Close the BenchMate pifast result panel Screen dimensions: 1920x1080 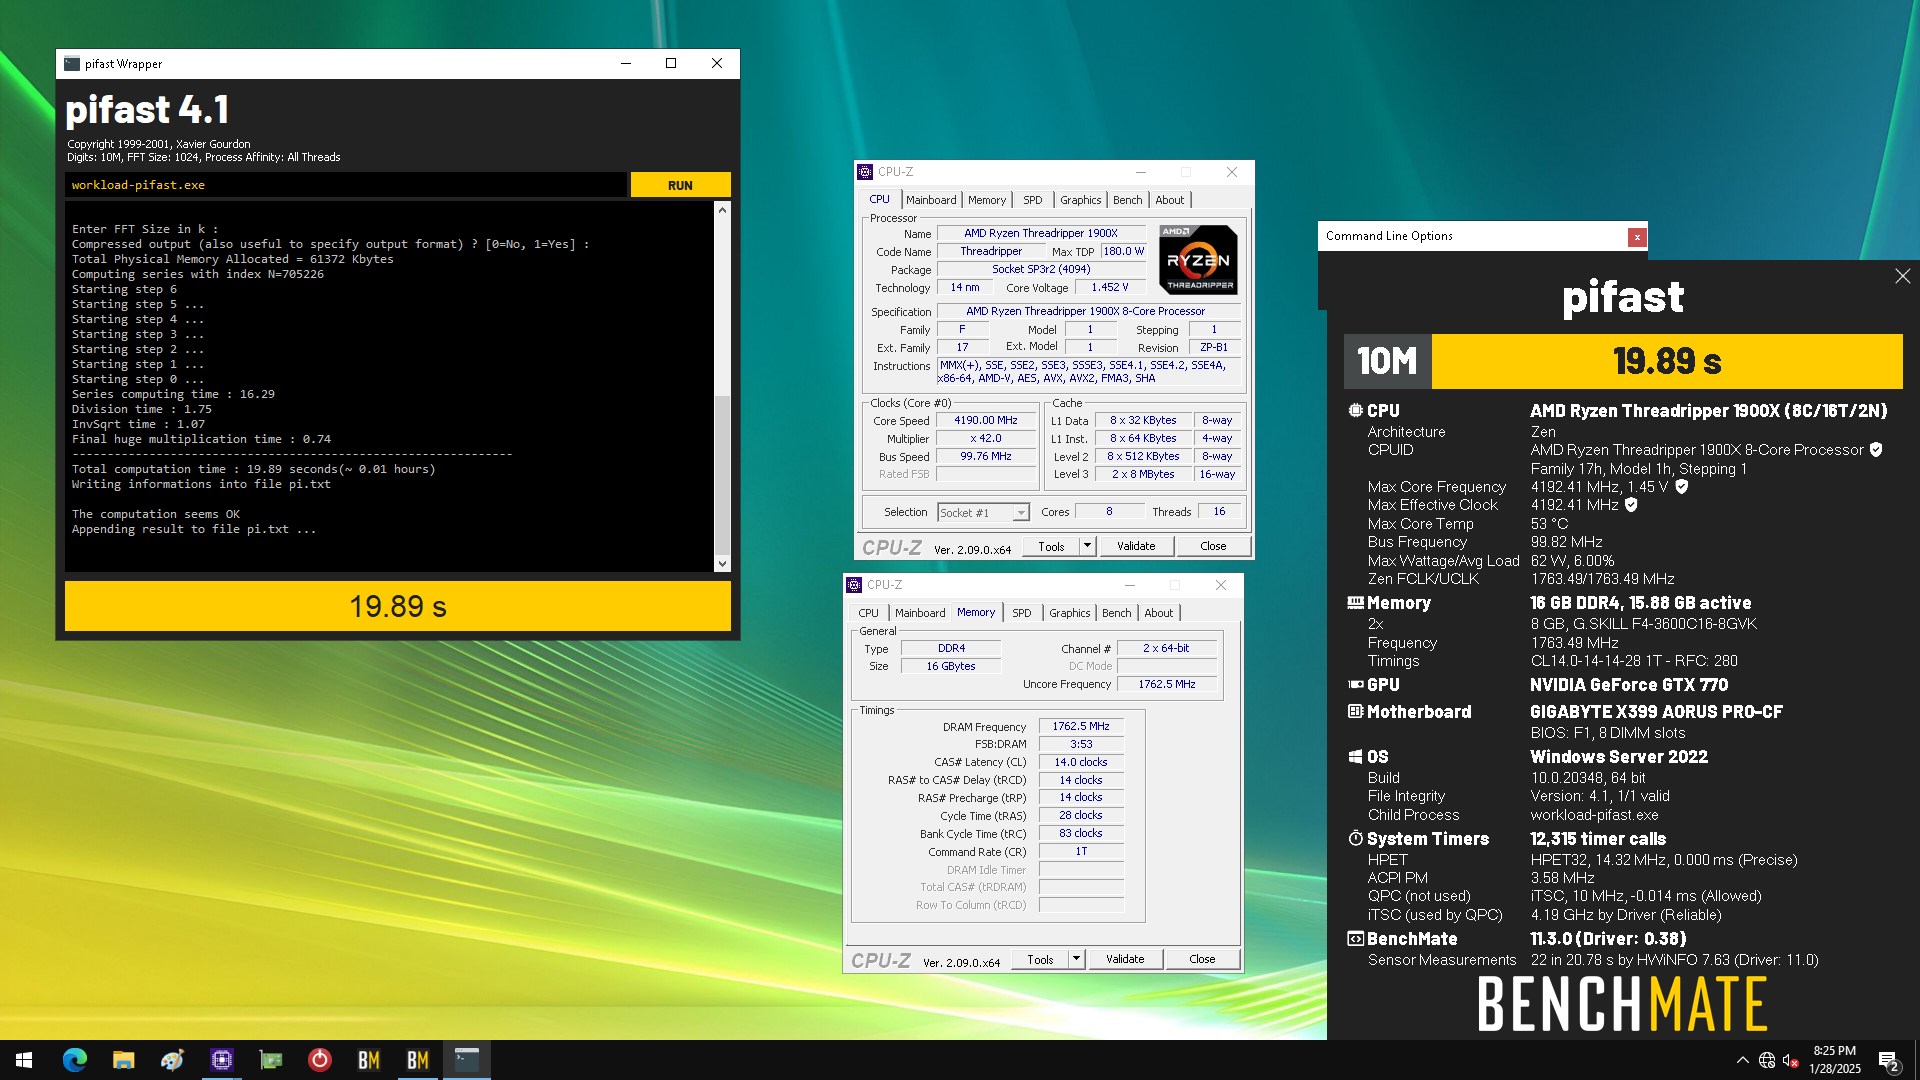(x=1902, y=276)
